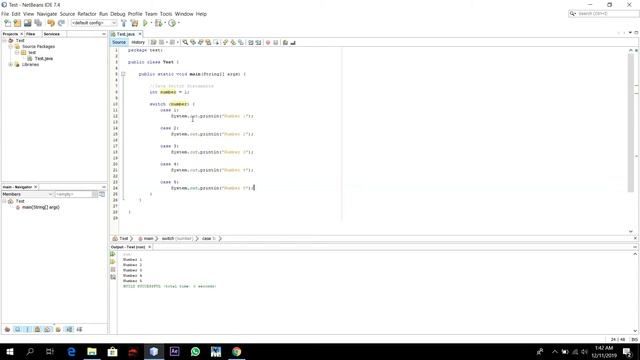640x360 pixels.
Task: Click the Start Macro Recording red icon
Action: tap(268, 42)
